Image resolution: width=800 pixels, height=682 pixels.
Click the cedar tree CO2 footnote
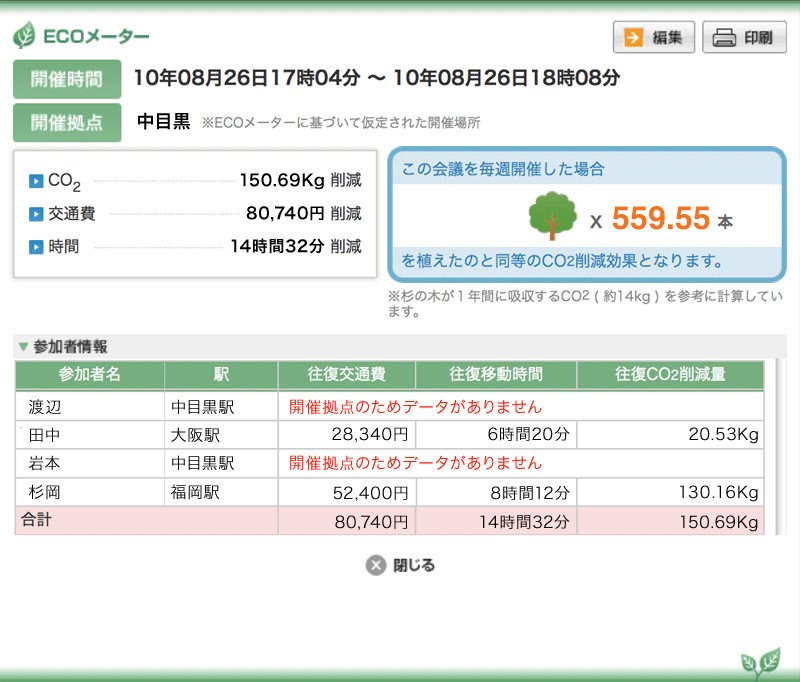[585, 304]
